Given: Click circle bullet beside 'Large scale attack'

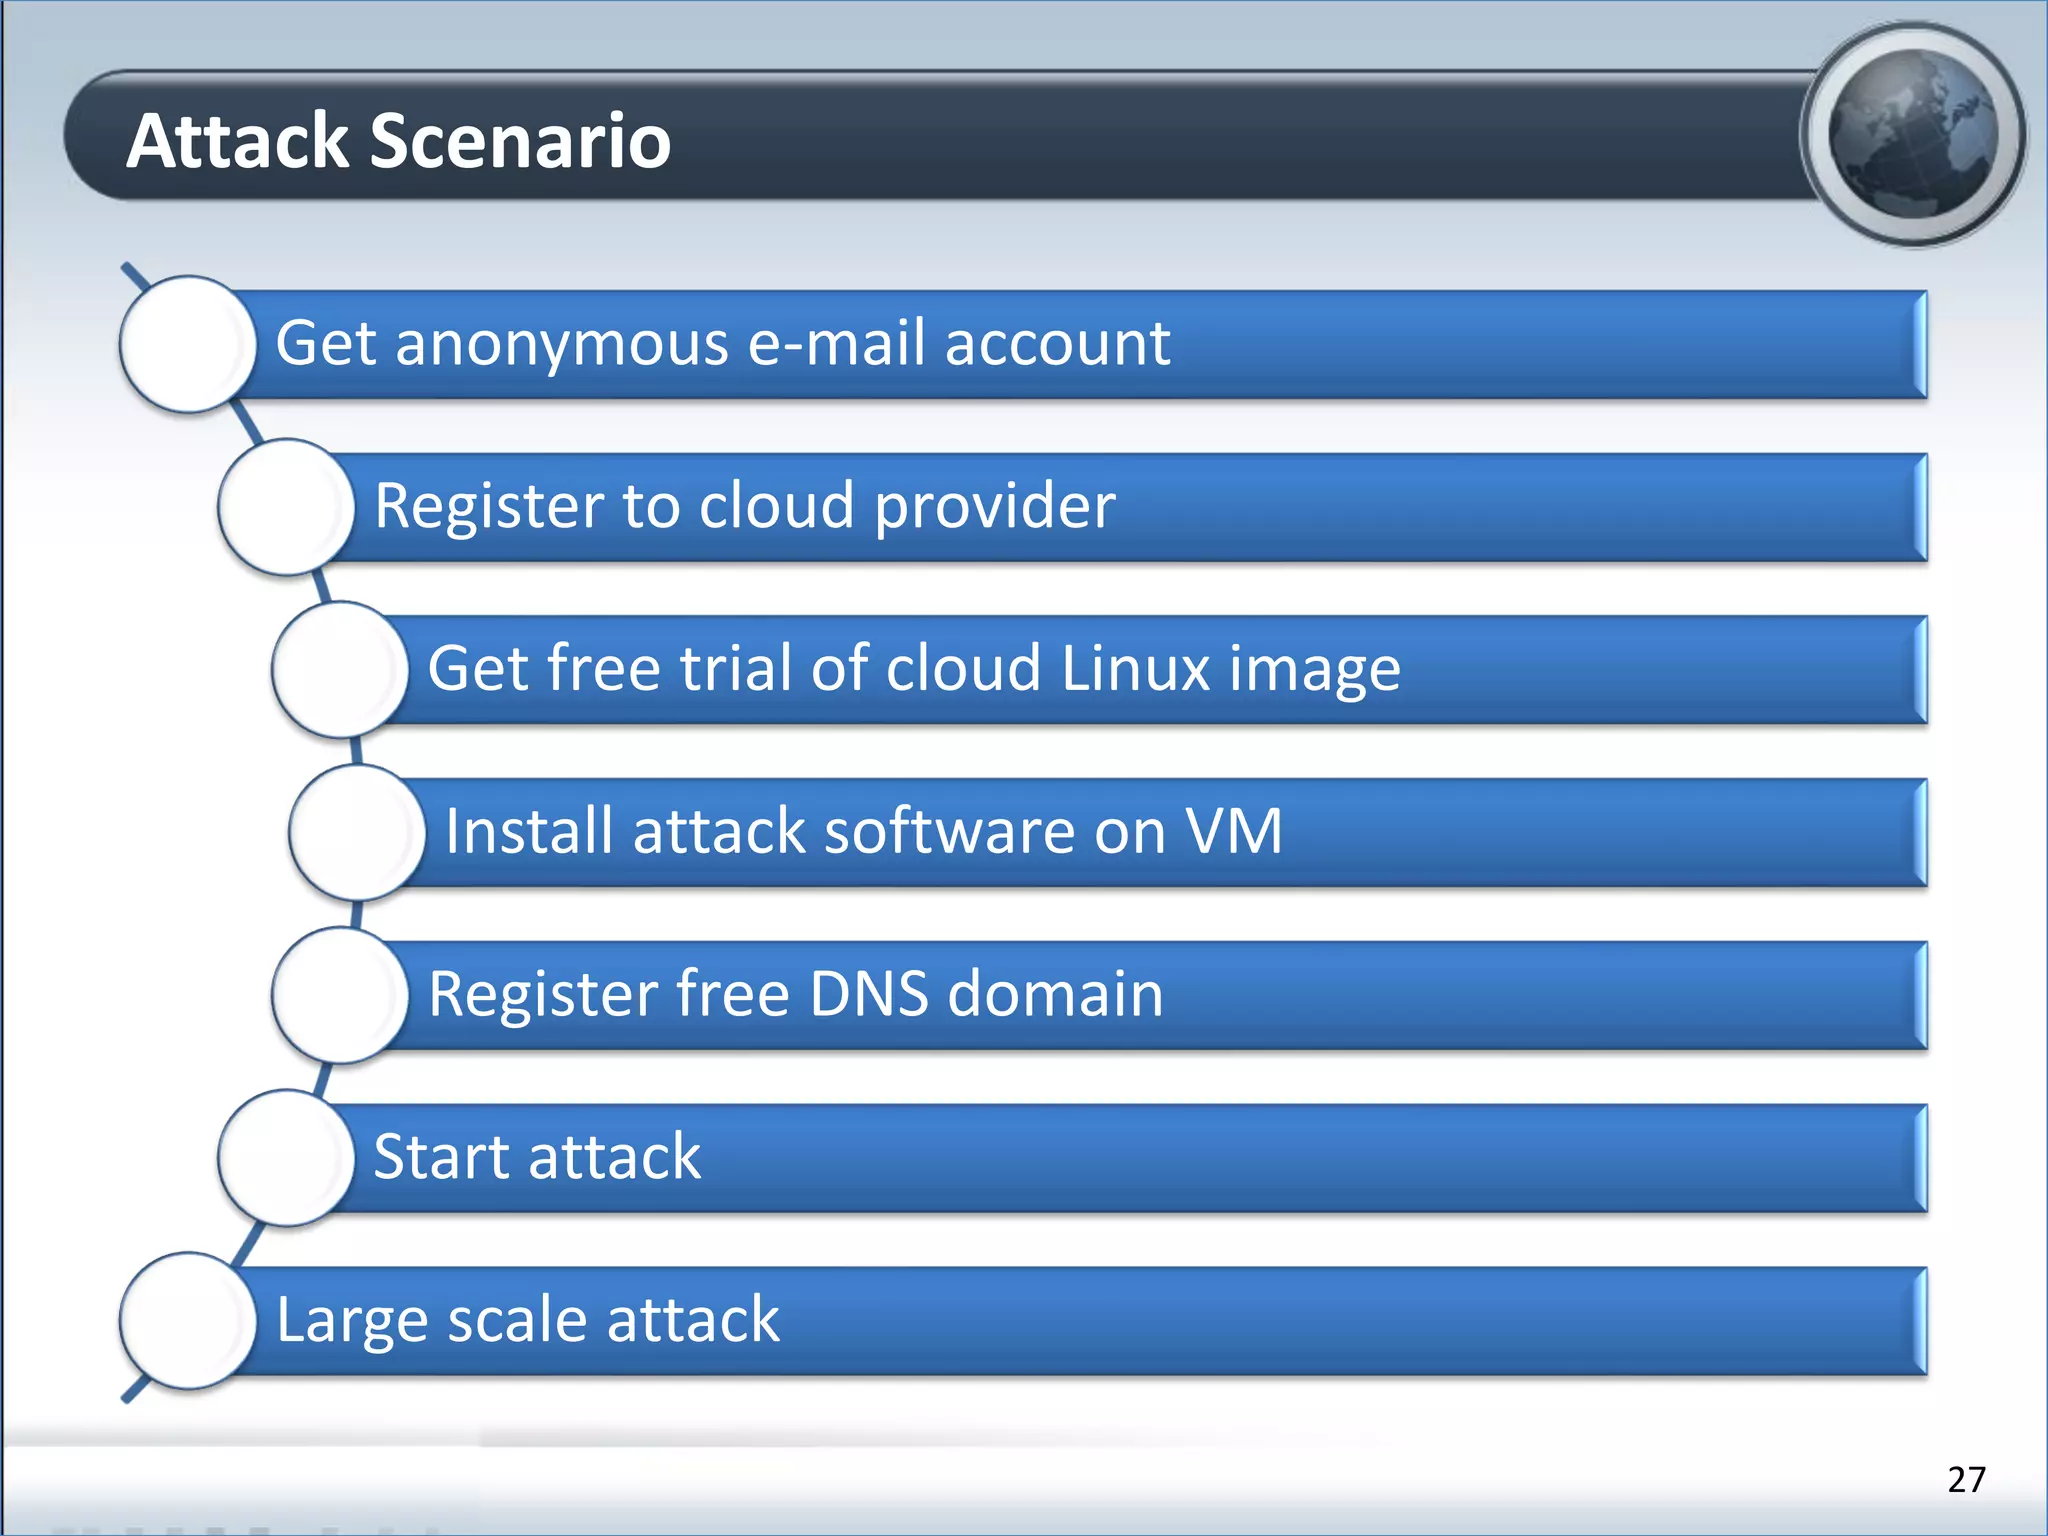Looking at the screenshot, I should (188, 1321).
